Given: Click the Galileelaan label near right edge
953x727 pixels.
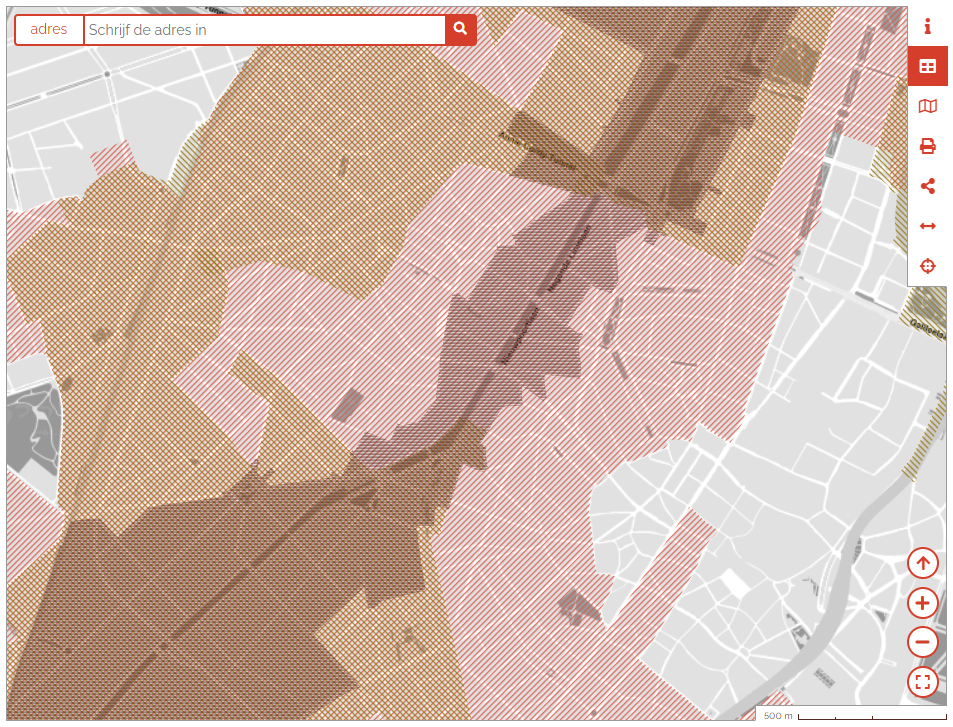Looking at the screenshot, I should [928, 325].
